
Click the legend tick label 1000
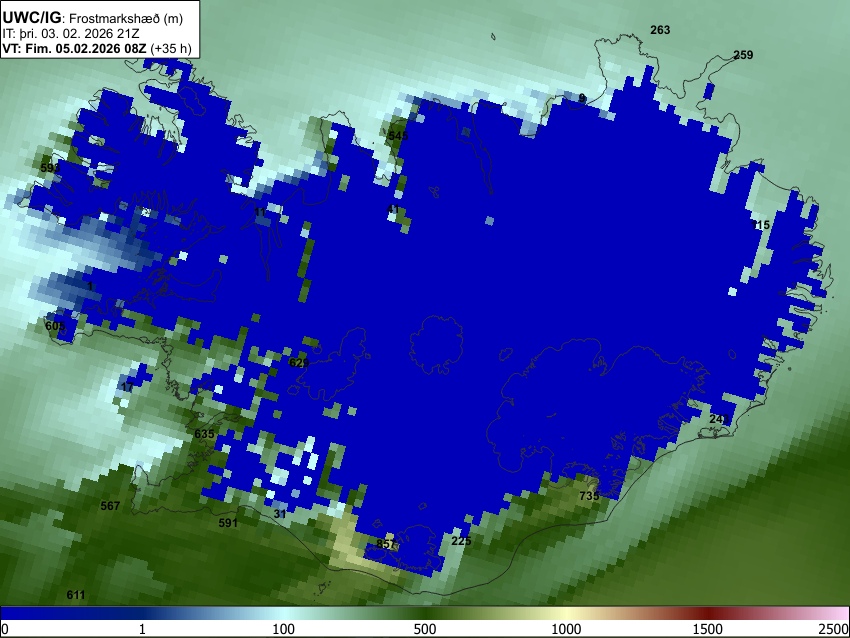click(x=566, y=629)
